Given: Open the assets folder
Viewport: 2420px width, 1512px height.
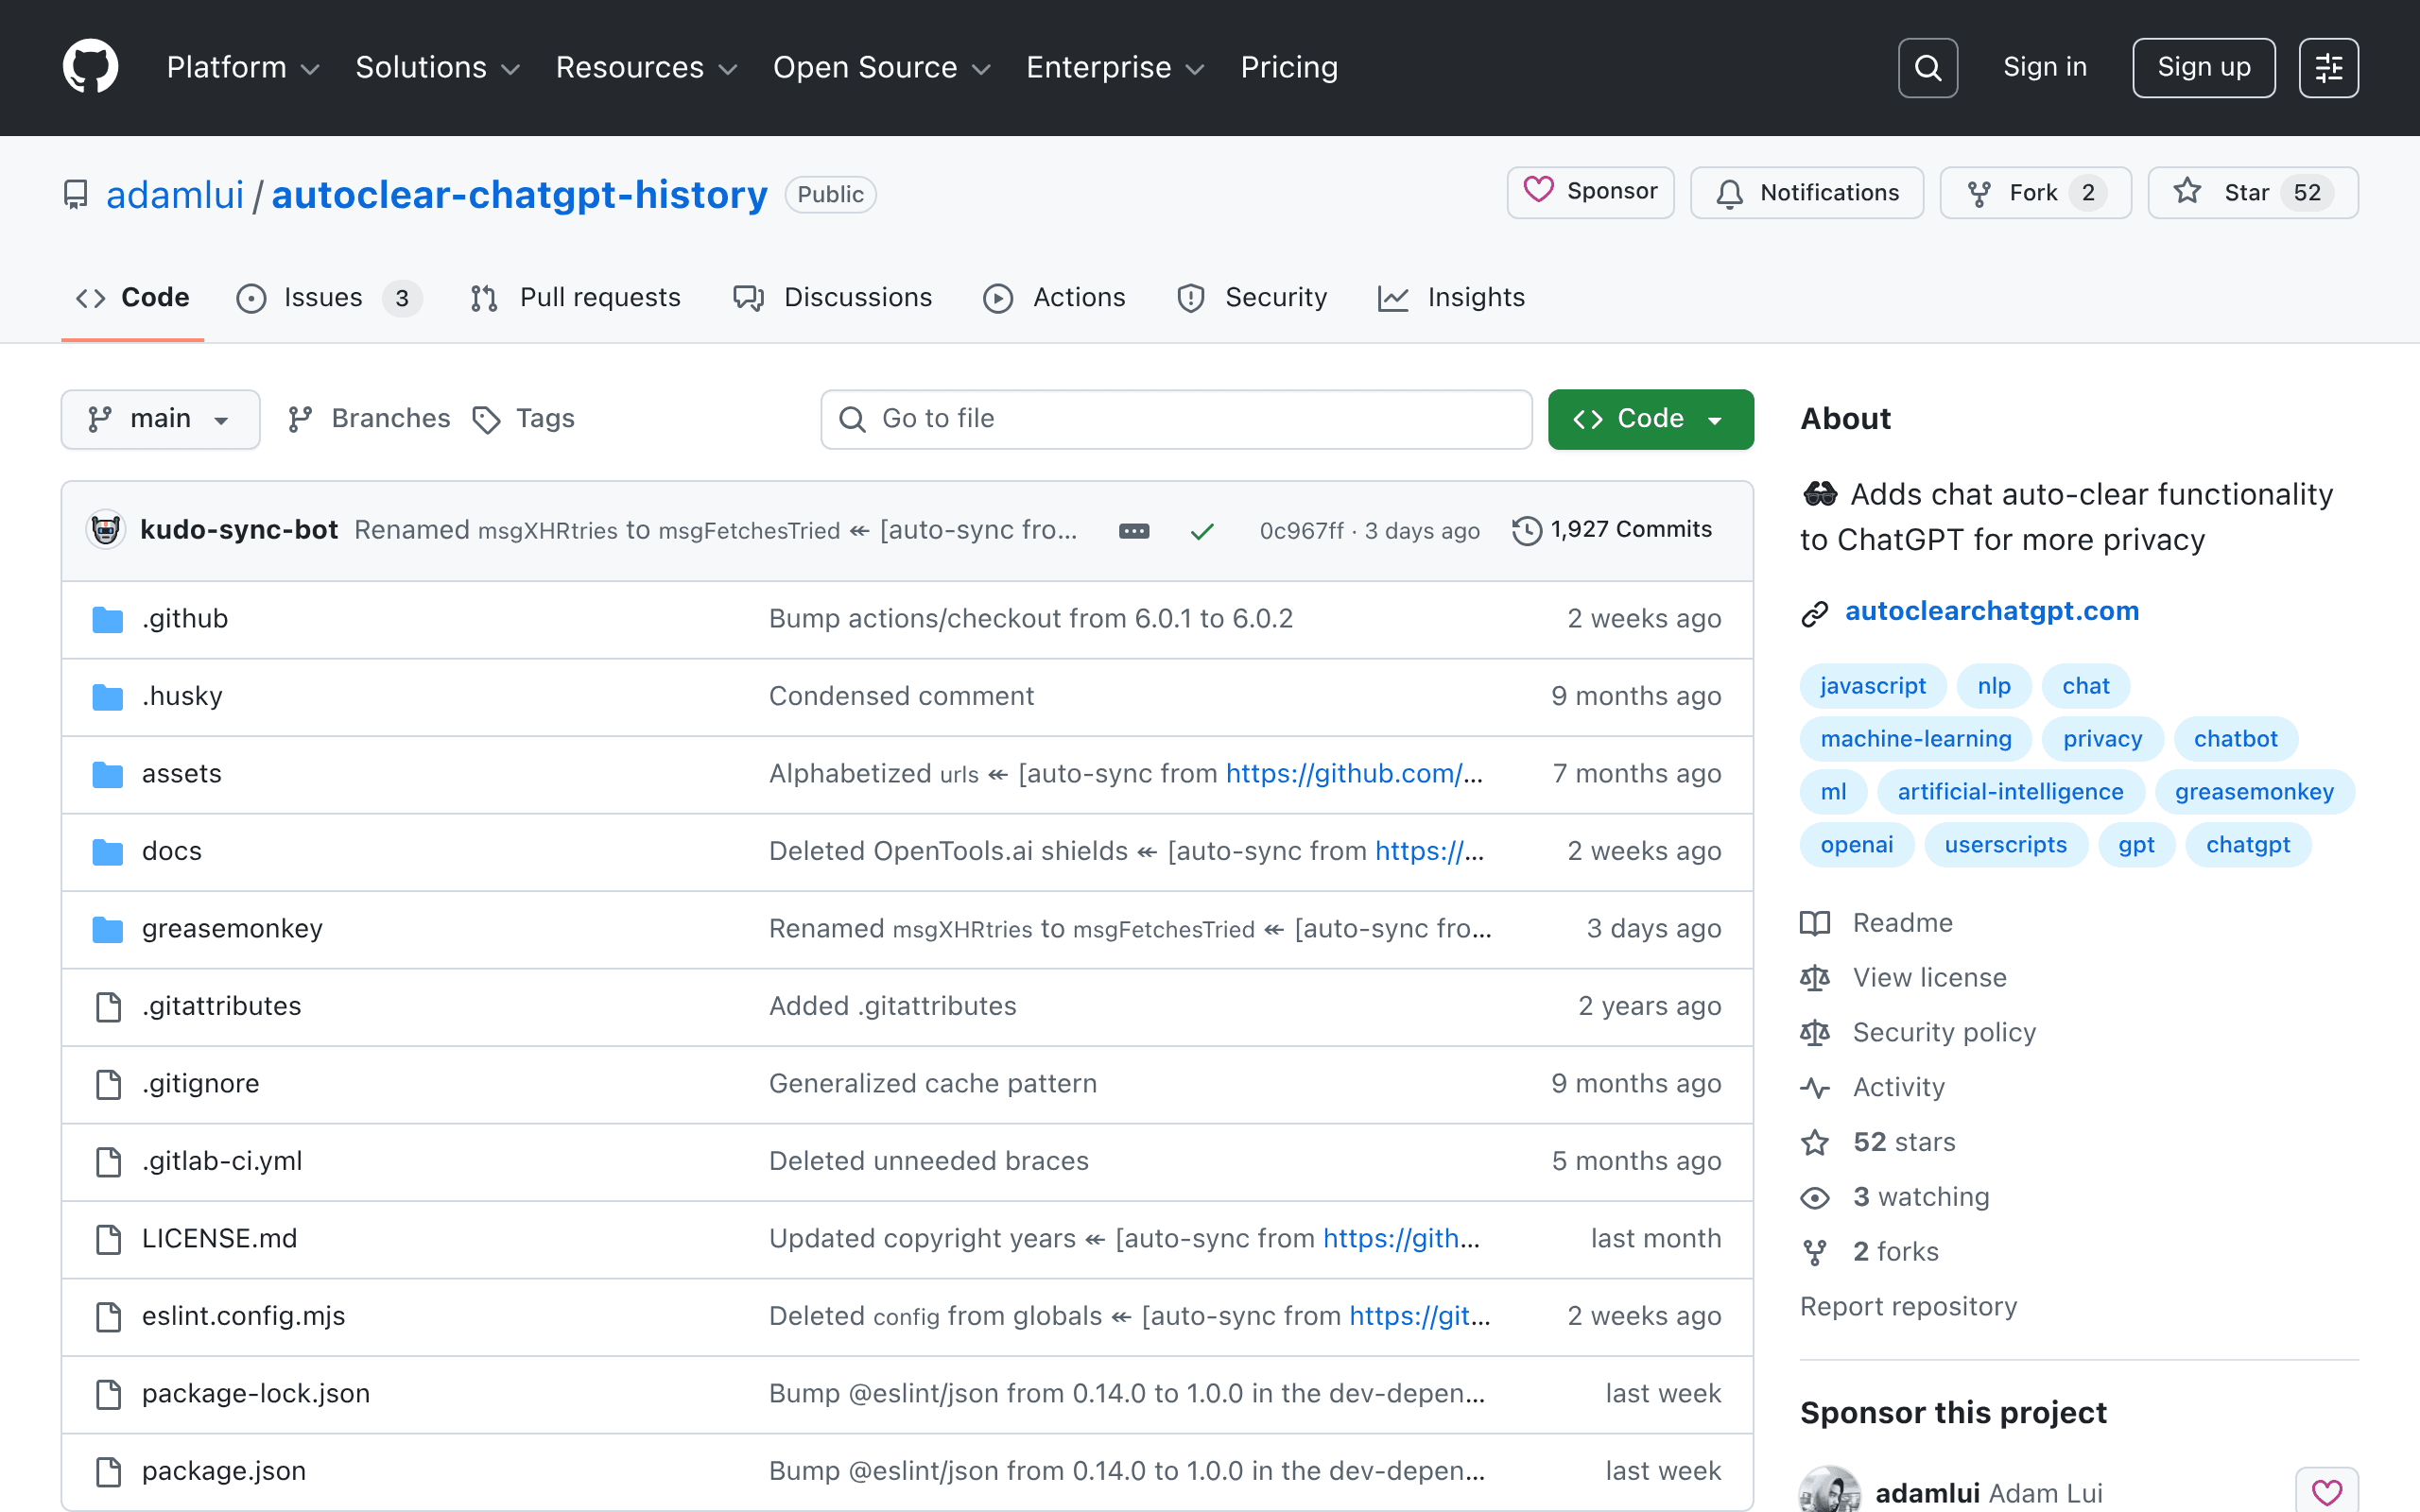Looking at the screenshot, I should click(x=181, y=774).
